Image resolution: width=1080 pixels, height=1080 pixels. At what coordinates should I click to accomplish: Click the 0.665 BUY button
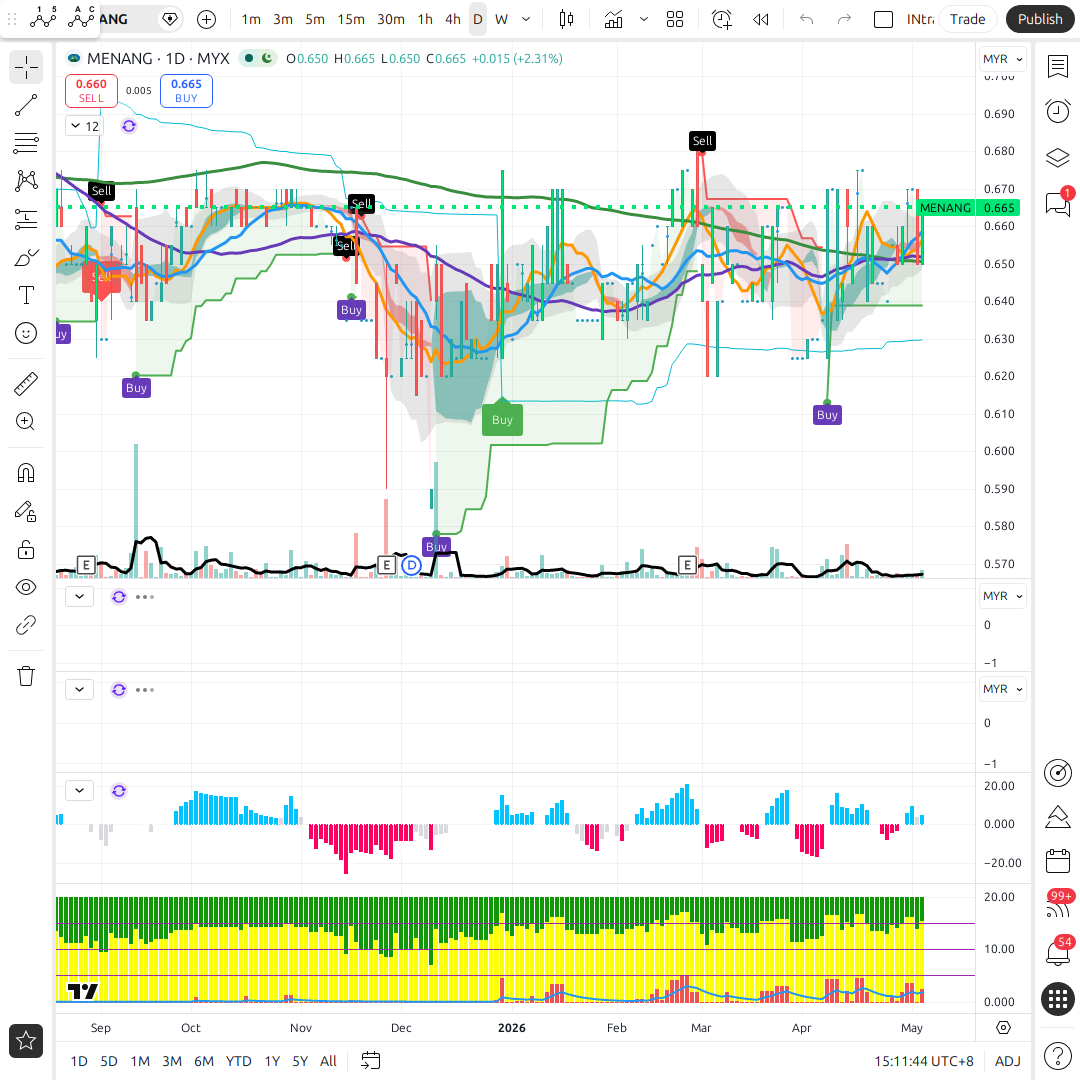point(186,90)
